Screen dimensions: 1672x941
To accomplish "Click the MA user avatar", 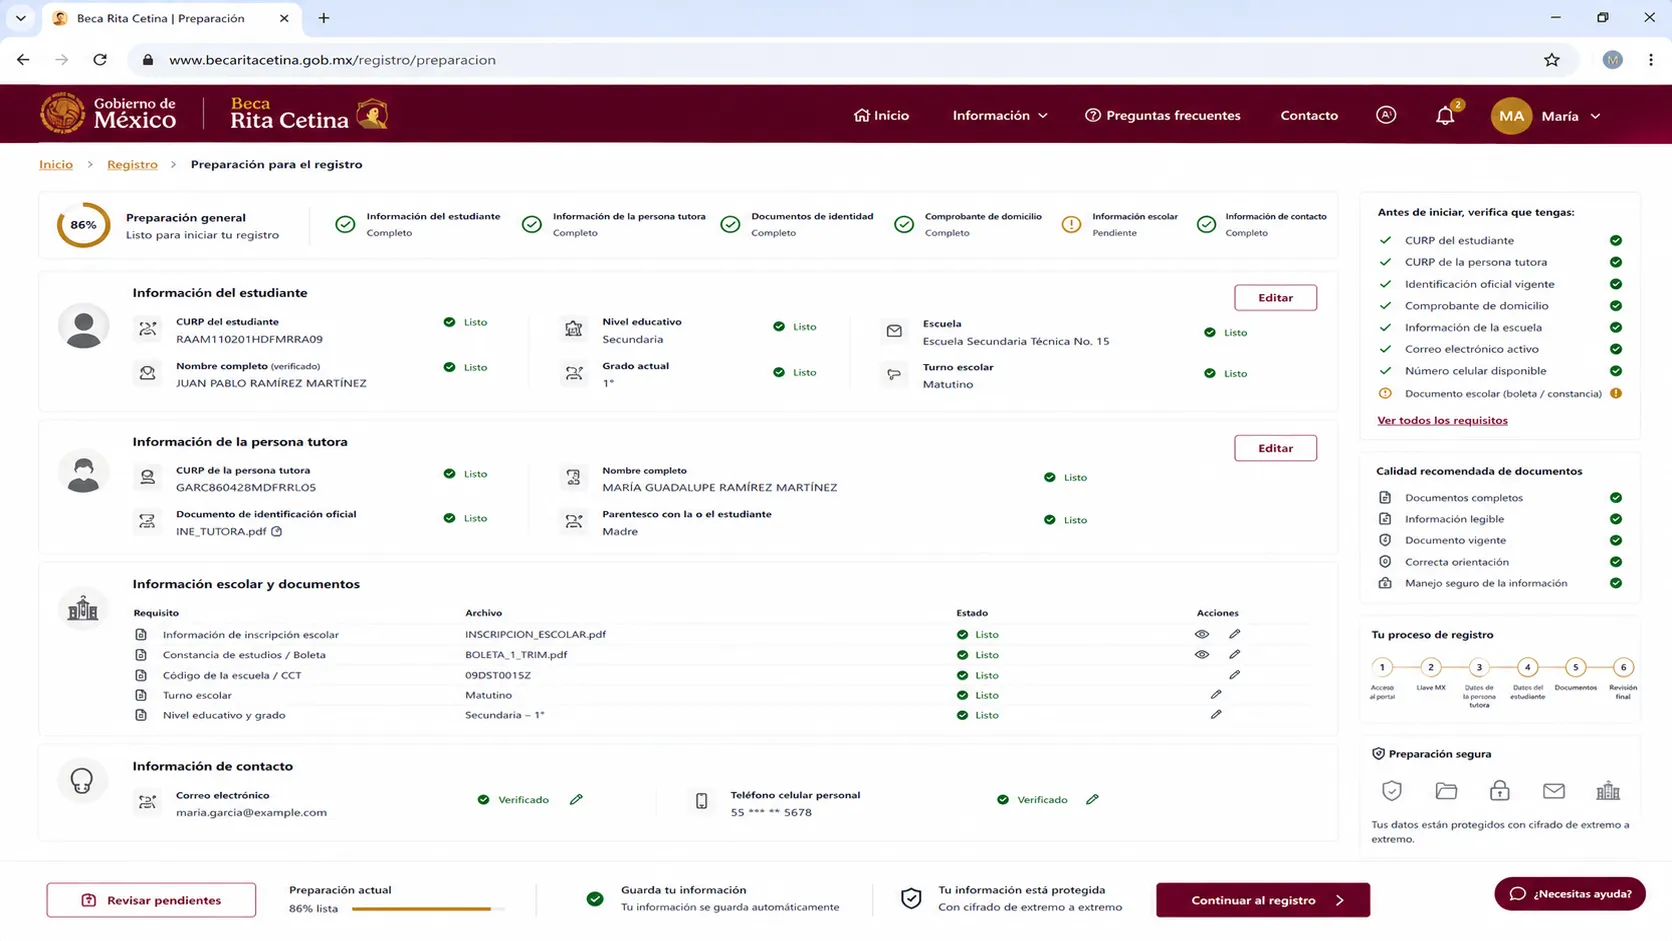I will click(x=1511, y=116).
